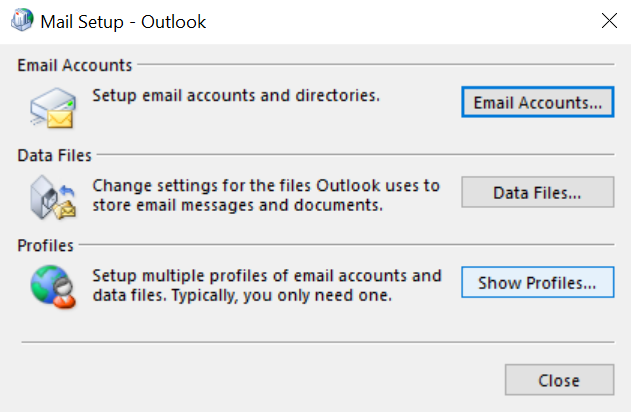The height and width of the screenshot is (412, 631).
Task: Click the globe and user Profiles icon
Action: point(53,287)
